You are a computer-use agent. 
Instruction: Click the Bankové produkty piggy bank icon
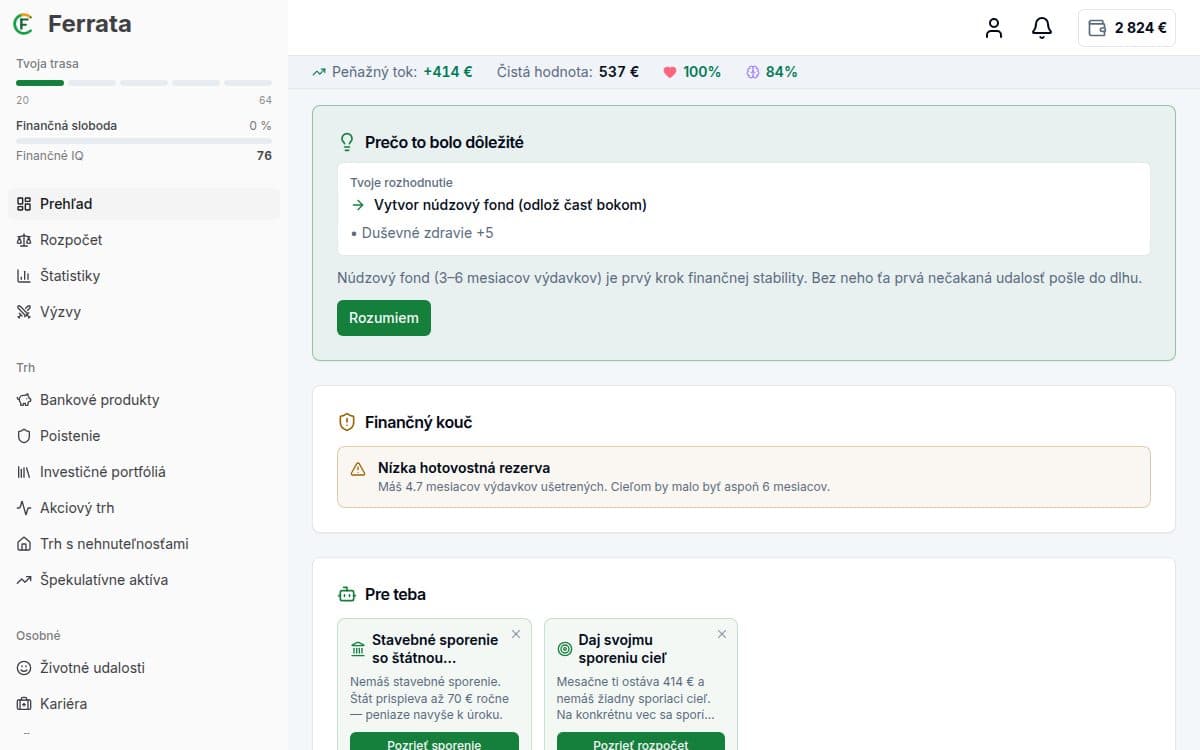[24, 400]
